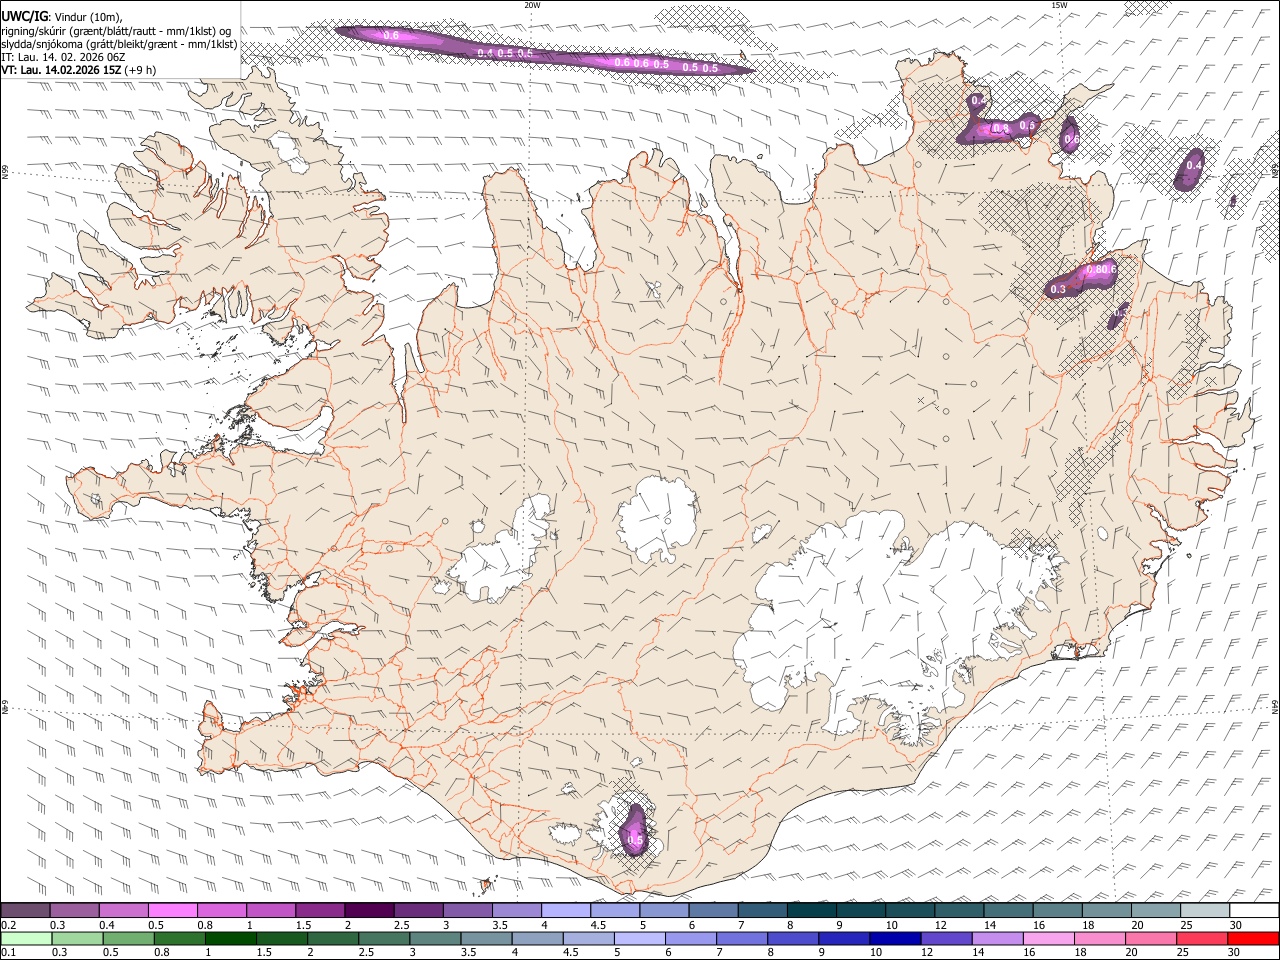Select the deep navy swatch between 10 and 12
The height and width of the screenshot is (960, 1280).
pyautogui.click(x=894, y=938)
